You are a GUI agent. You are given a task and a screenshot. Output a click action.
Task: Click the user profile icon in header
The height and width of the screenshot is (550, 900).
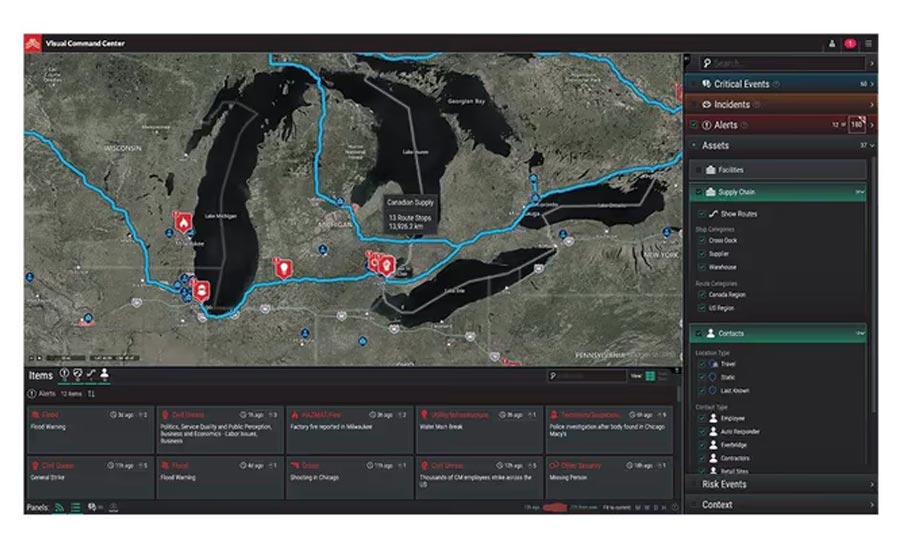(x=831, y=44)
